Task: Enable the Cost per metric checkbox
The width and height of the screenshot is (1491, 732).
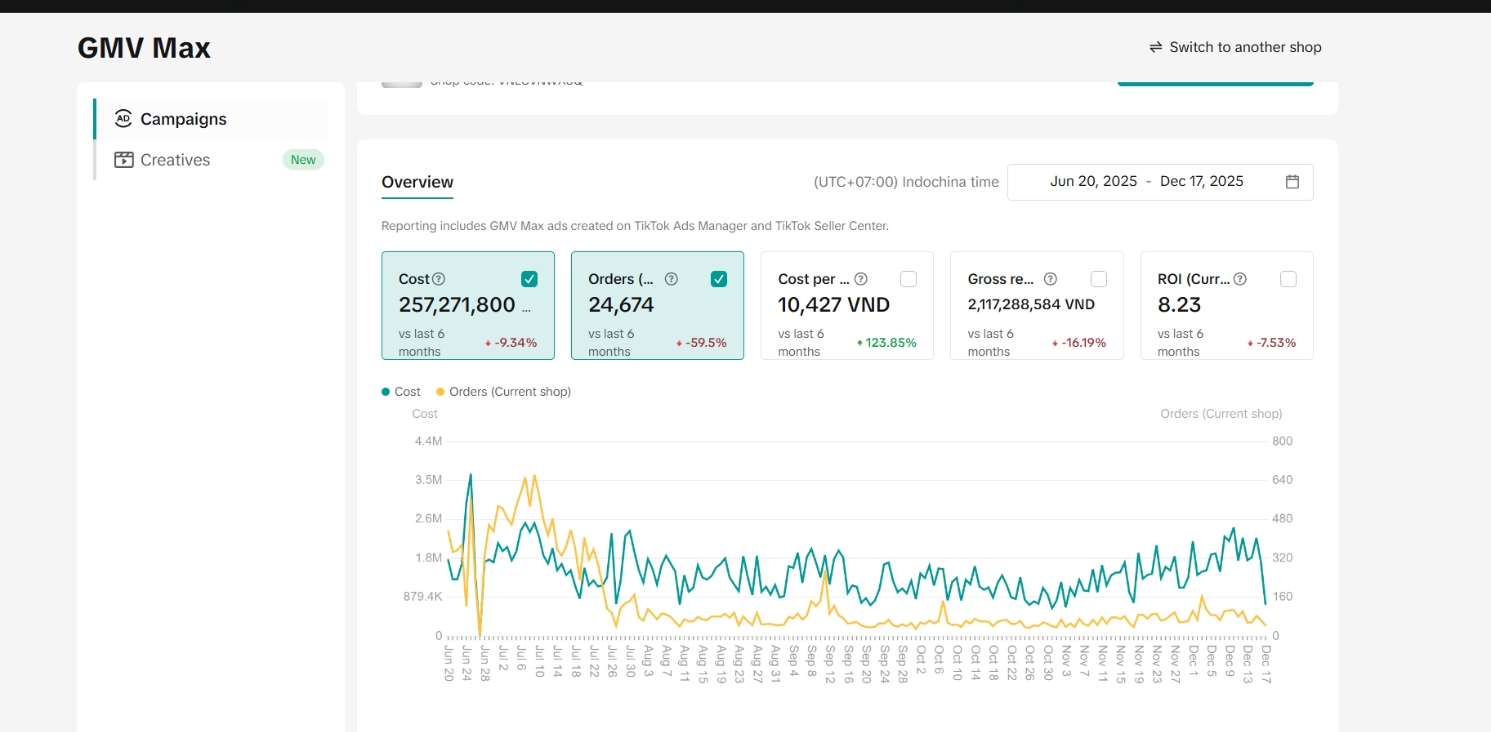Action: point(908,279)
